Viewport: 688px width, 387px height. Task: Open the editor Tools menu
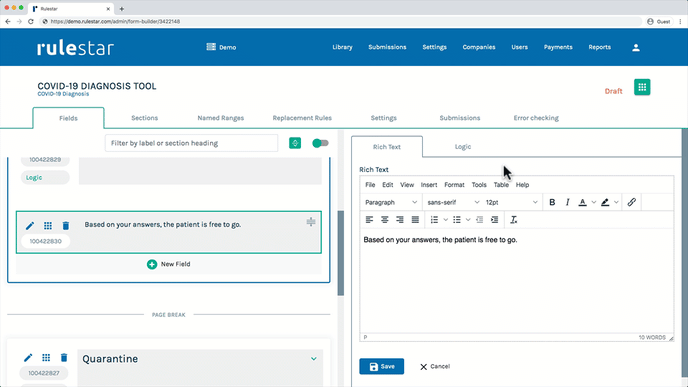pyautogui.click(x=479, y=185)
